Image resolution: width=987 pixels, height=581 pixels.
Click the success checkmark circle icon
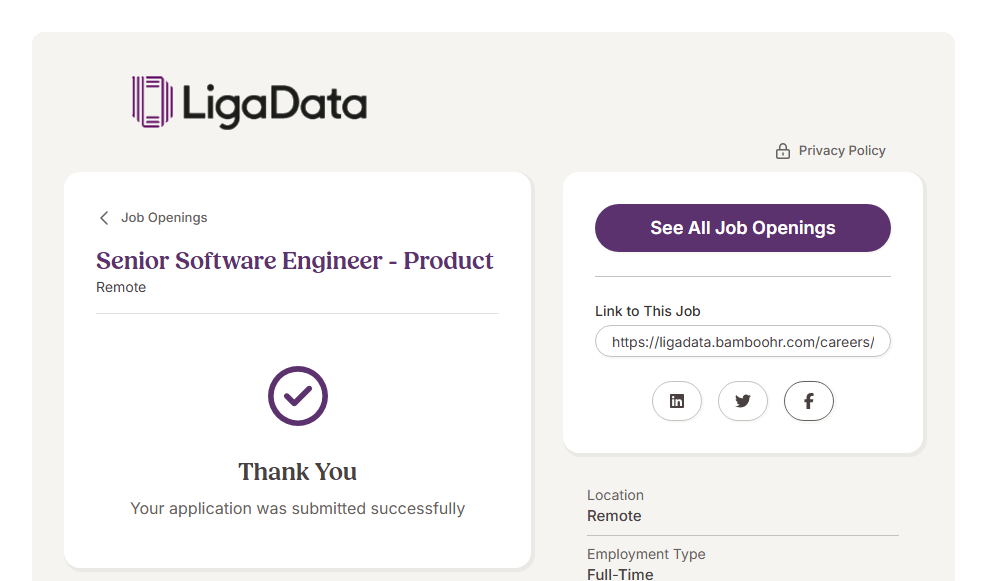(x=298, y=396)
